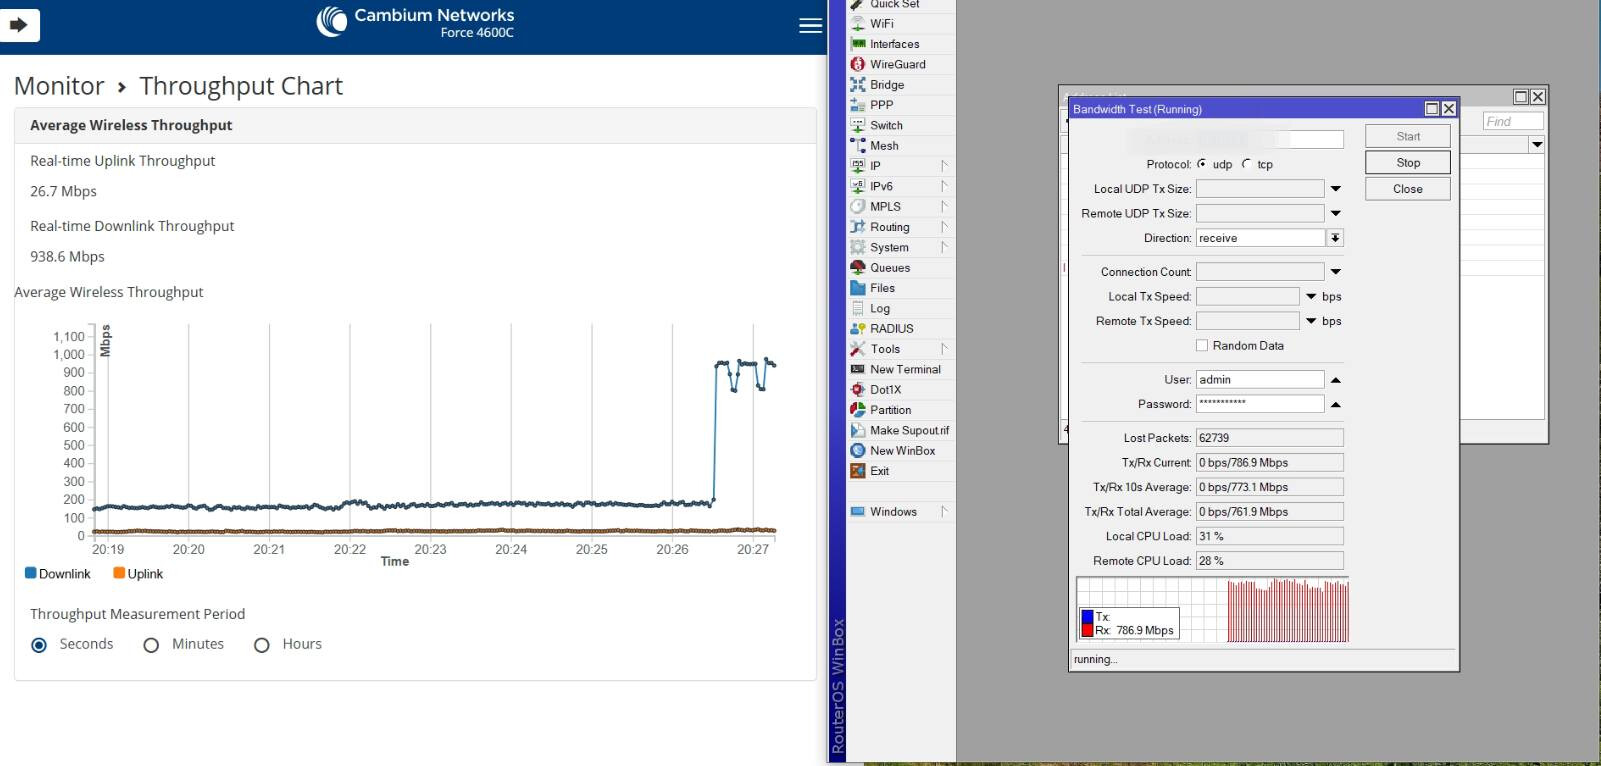Image resolution: width=1601 pixels, height=766 pixels.
Task: Click the Routing icon in WinBox
Action: tap(858, 227)
